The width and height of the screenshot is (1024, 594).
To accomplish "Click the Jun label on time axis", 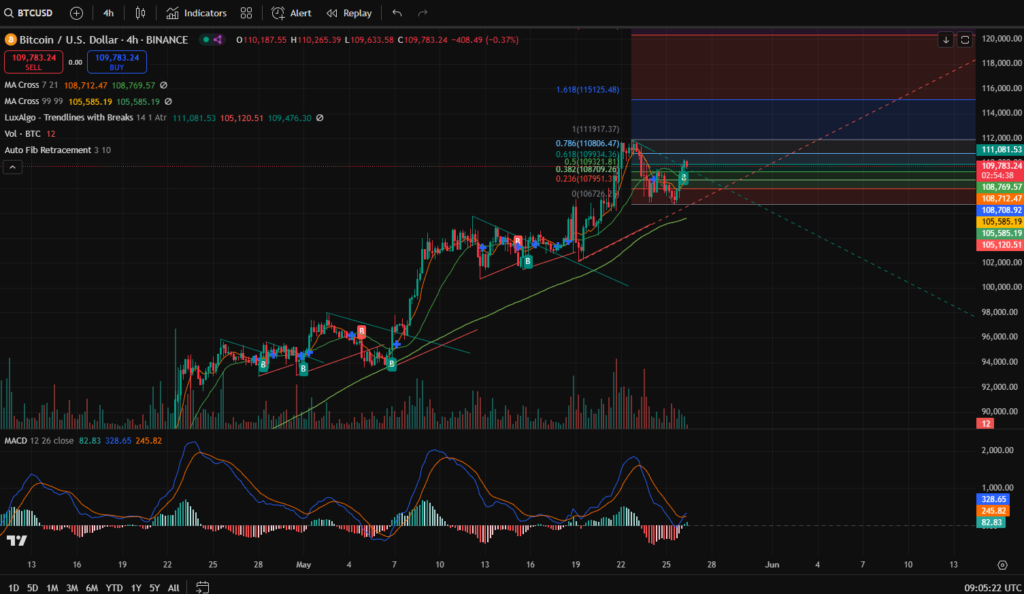I will pos(772,565).
